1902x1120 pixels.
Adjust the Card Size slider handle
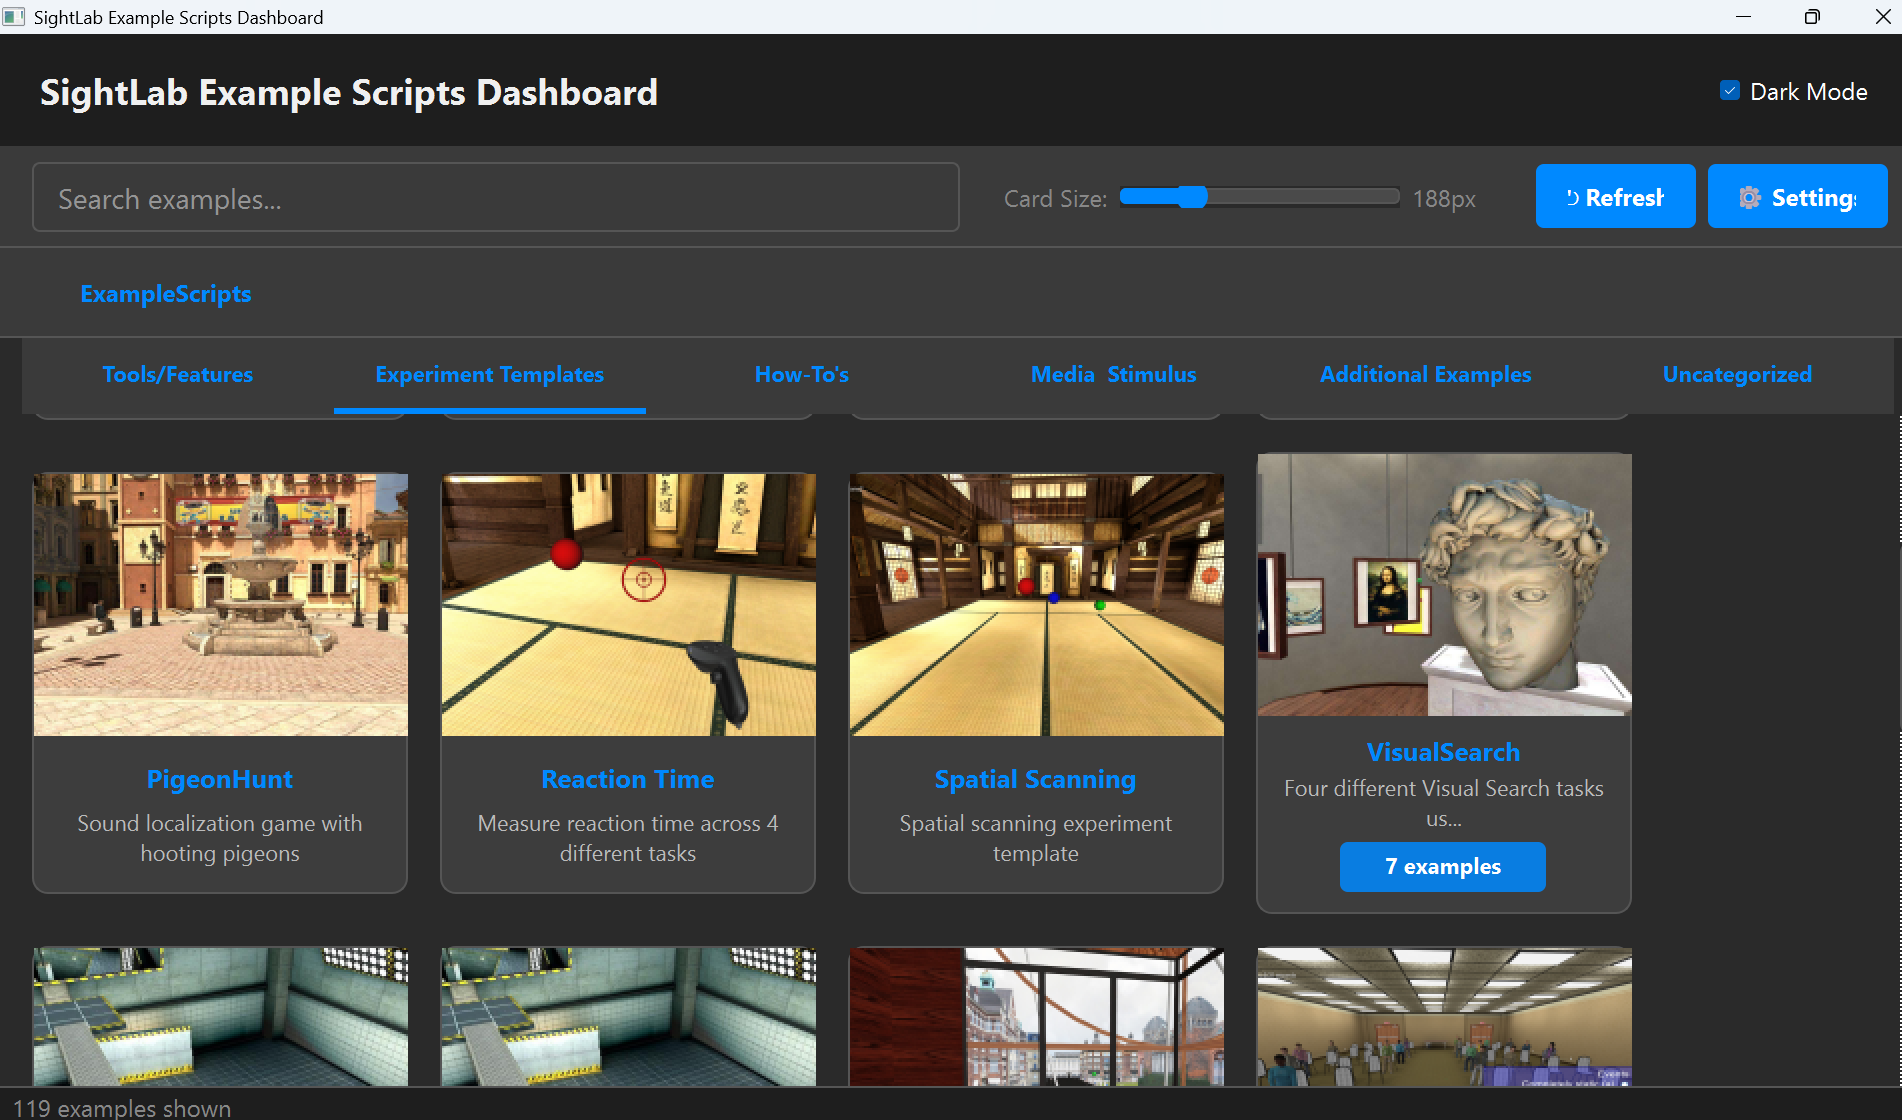point(1191,197)
